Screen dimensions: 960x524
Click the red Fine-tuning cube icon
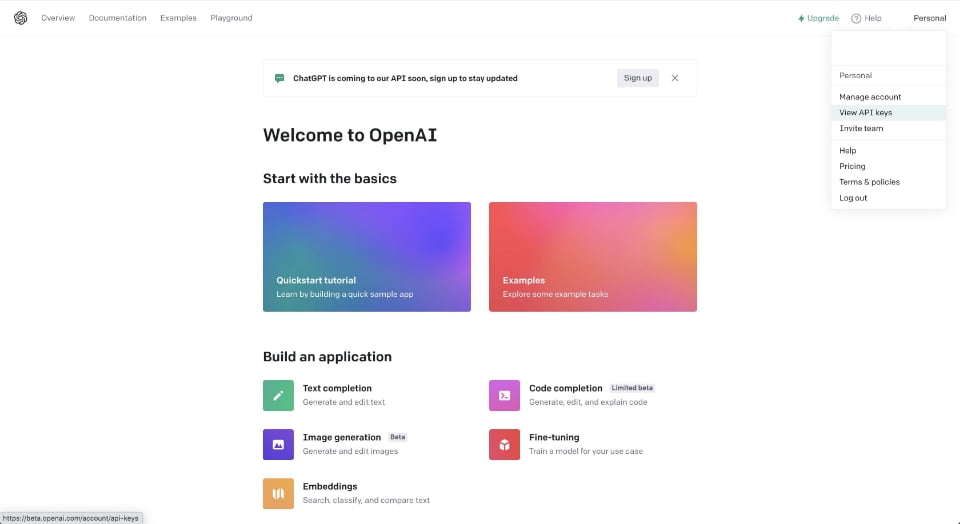(504, 444)
